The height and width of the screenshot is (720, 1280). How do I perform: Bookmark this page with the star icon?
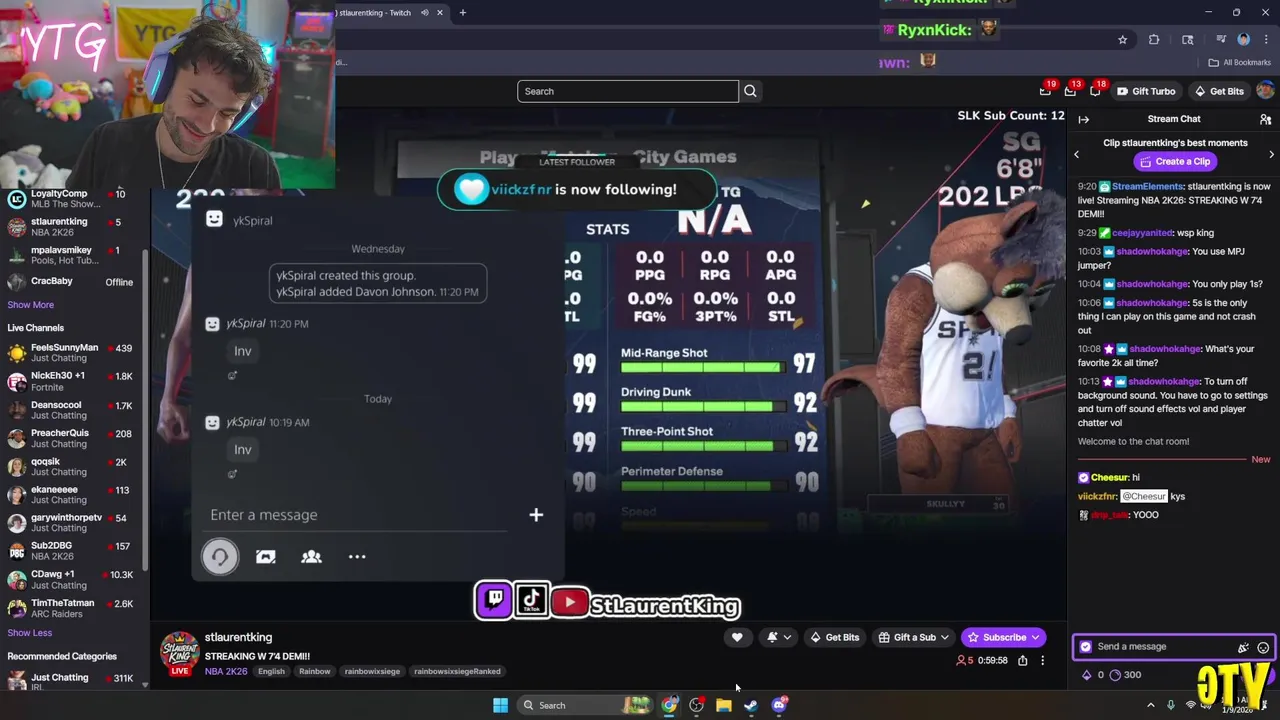[x=1123, y=40]
